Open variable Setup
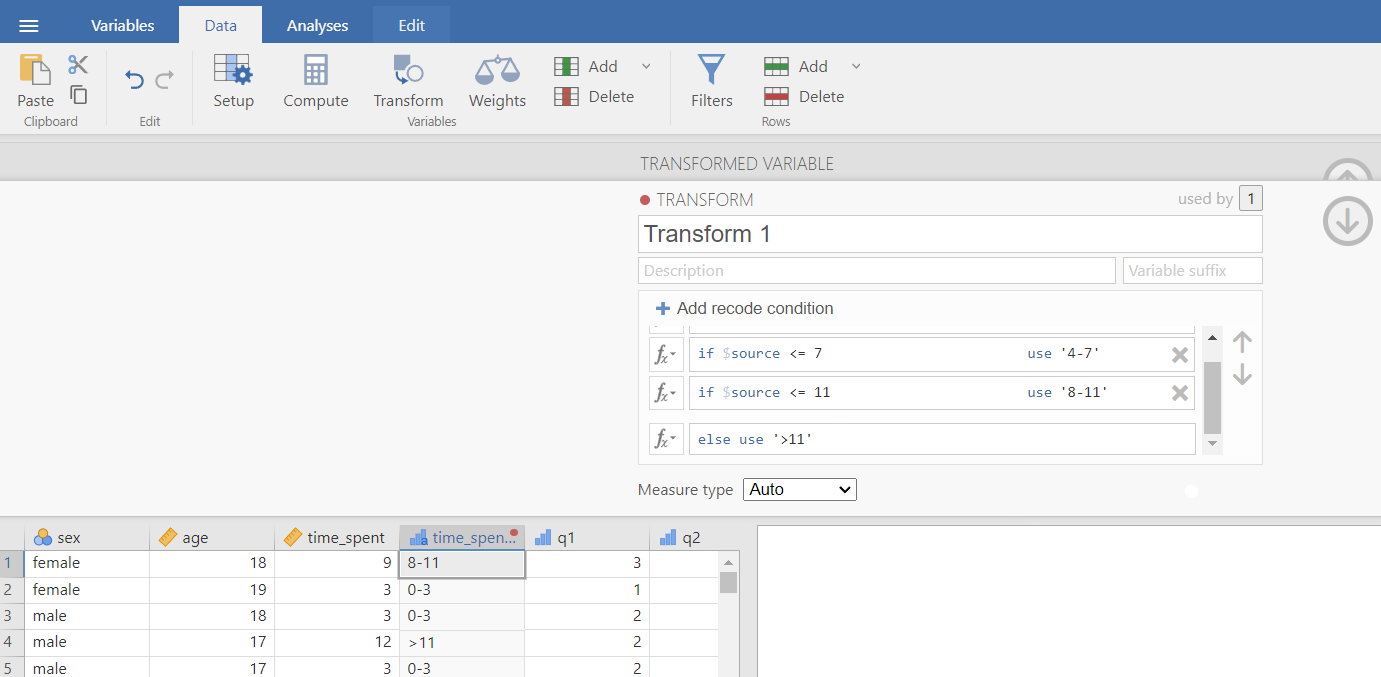The image size is (1381, 677). (x=233, y=80)
